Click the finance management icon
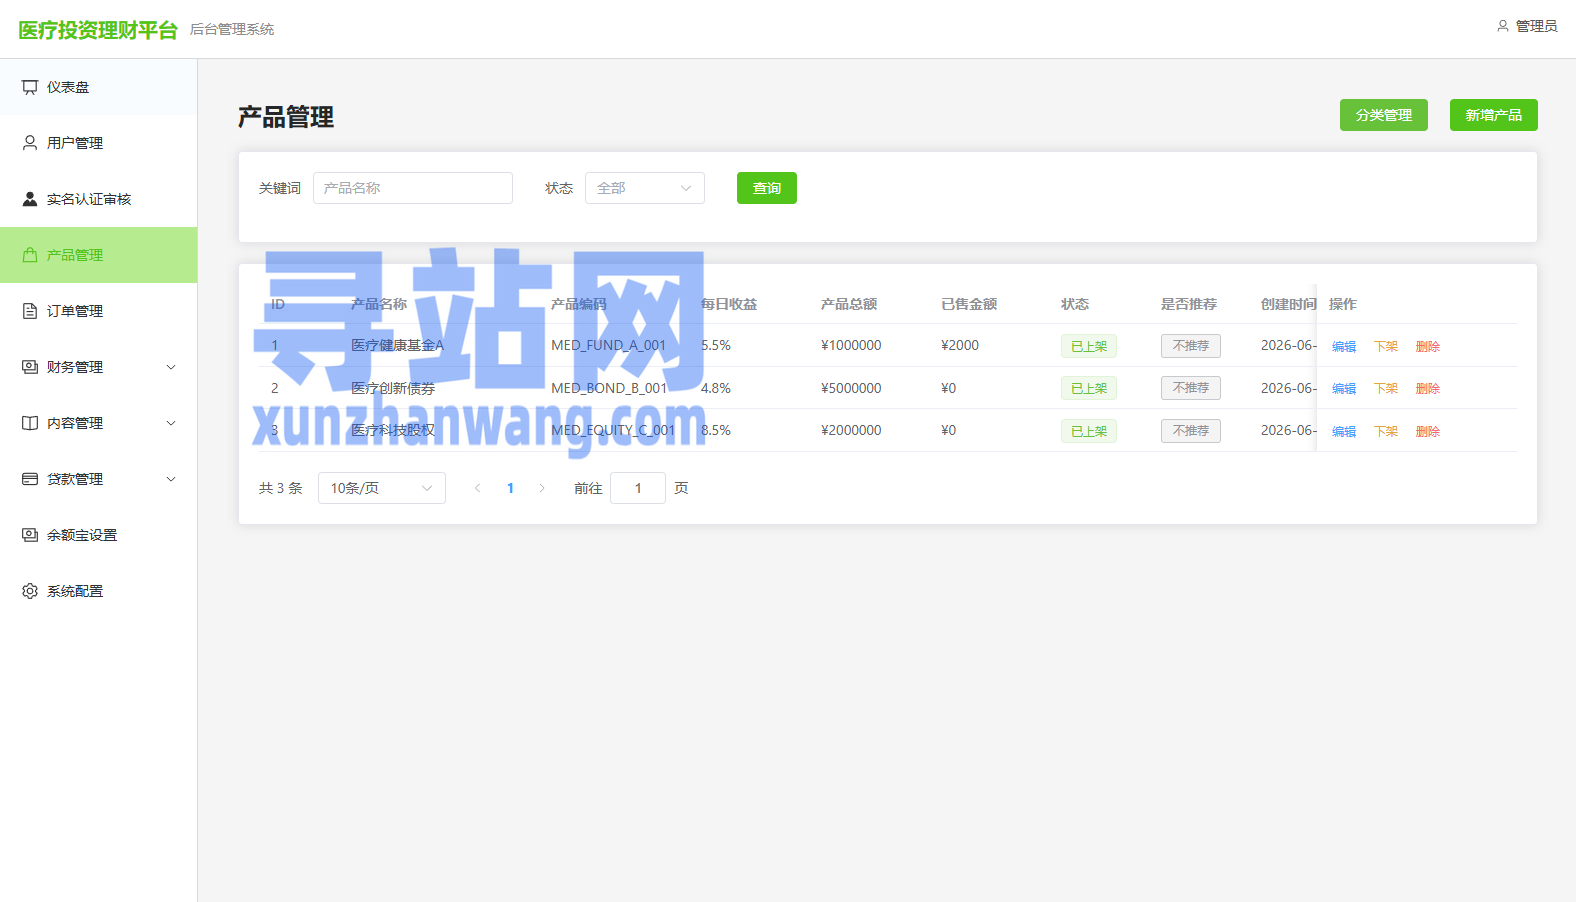 (x=30, y=367)
